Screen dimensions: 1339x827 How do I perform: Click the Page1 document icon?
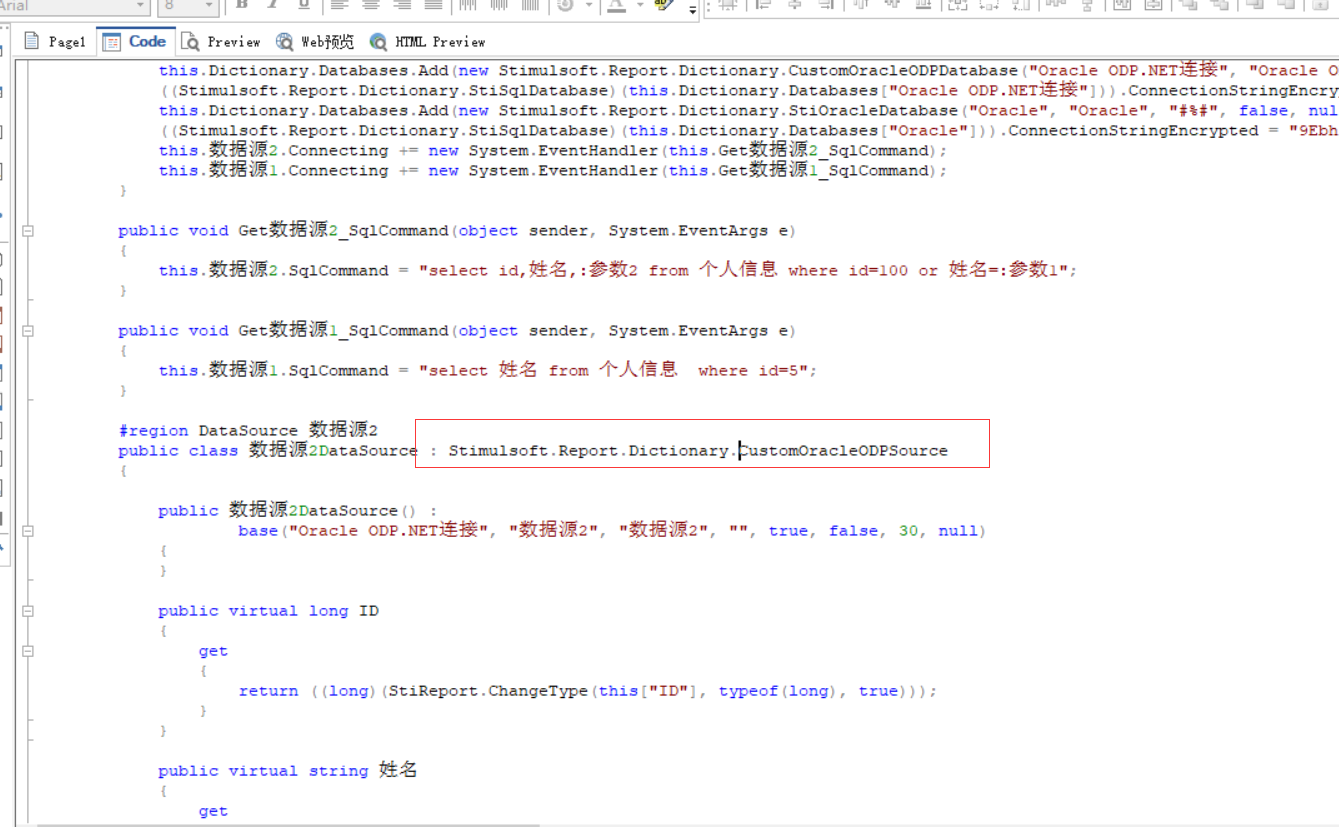point(32,42)
